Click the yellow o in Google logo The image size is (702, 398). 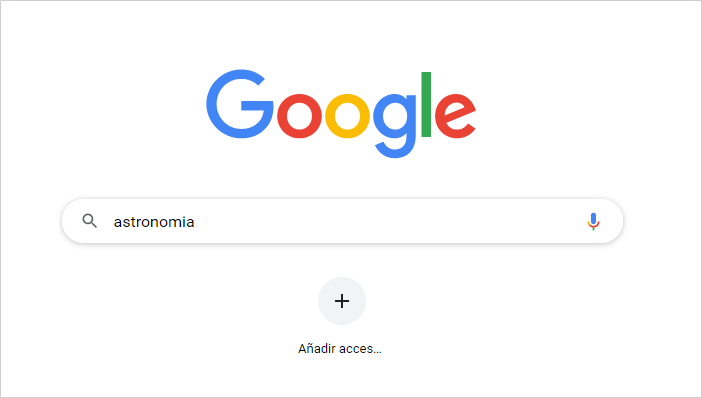[347, 116]
